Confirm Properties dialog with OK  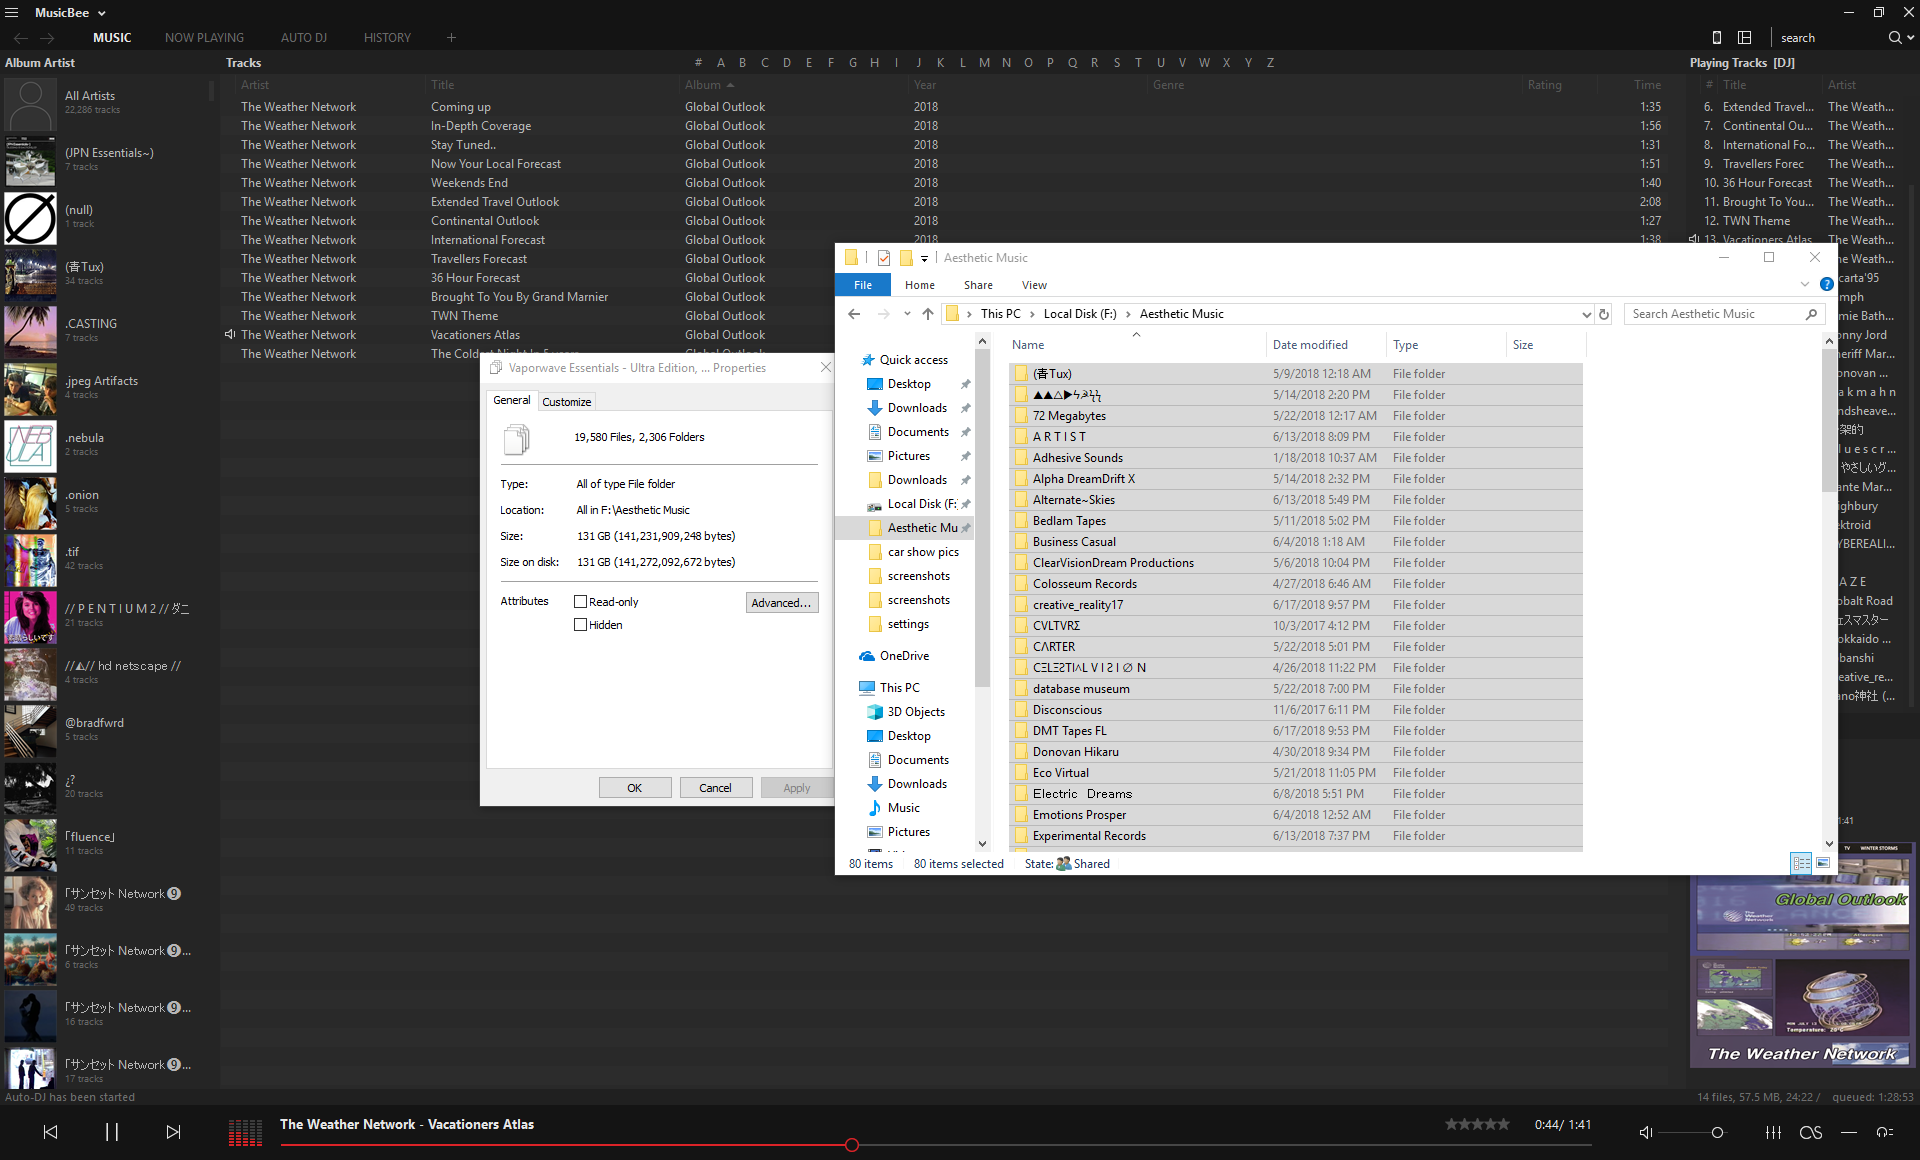tap(635, 788)
